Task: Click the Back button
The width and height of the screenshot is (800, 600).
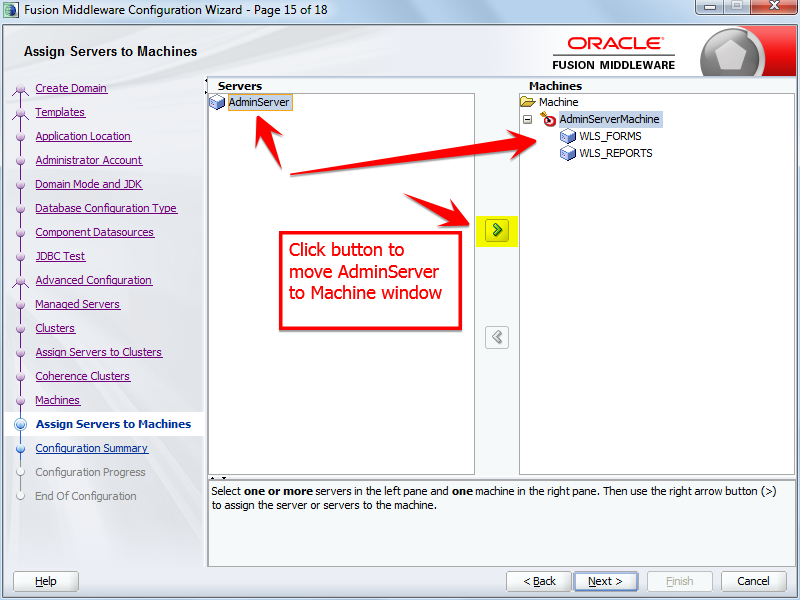Action: tap(538, 581)
